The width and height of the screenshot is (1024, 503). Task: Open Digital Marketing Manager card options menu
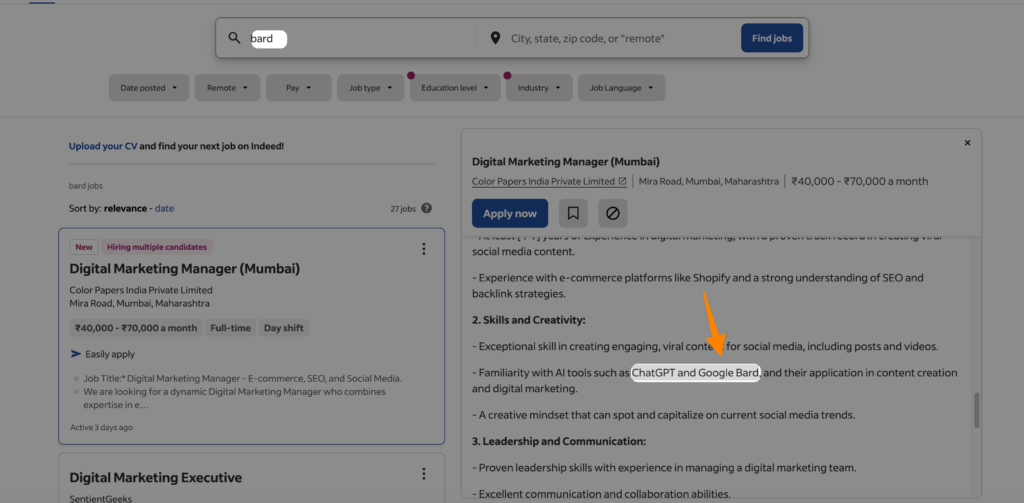424,249
